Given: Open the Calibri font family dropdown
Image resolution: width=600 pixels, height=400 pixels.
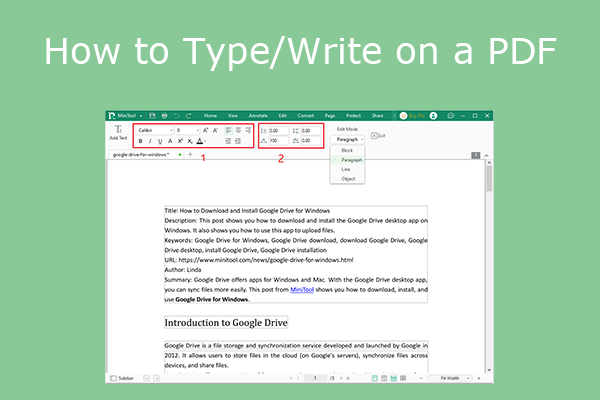Looking at the screenshot, I should [155, 131].
